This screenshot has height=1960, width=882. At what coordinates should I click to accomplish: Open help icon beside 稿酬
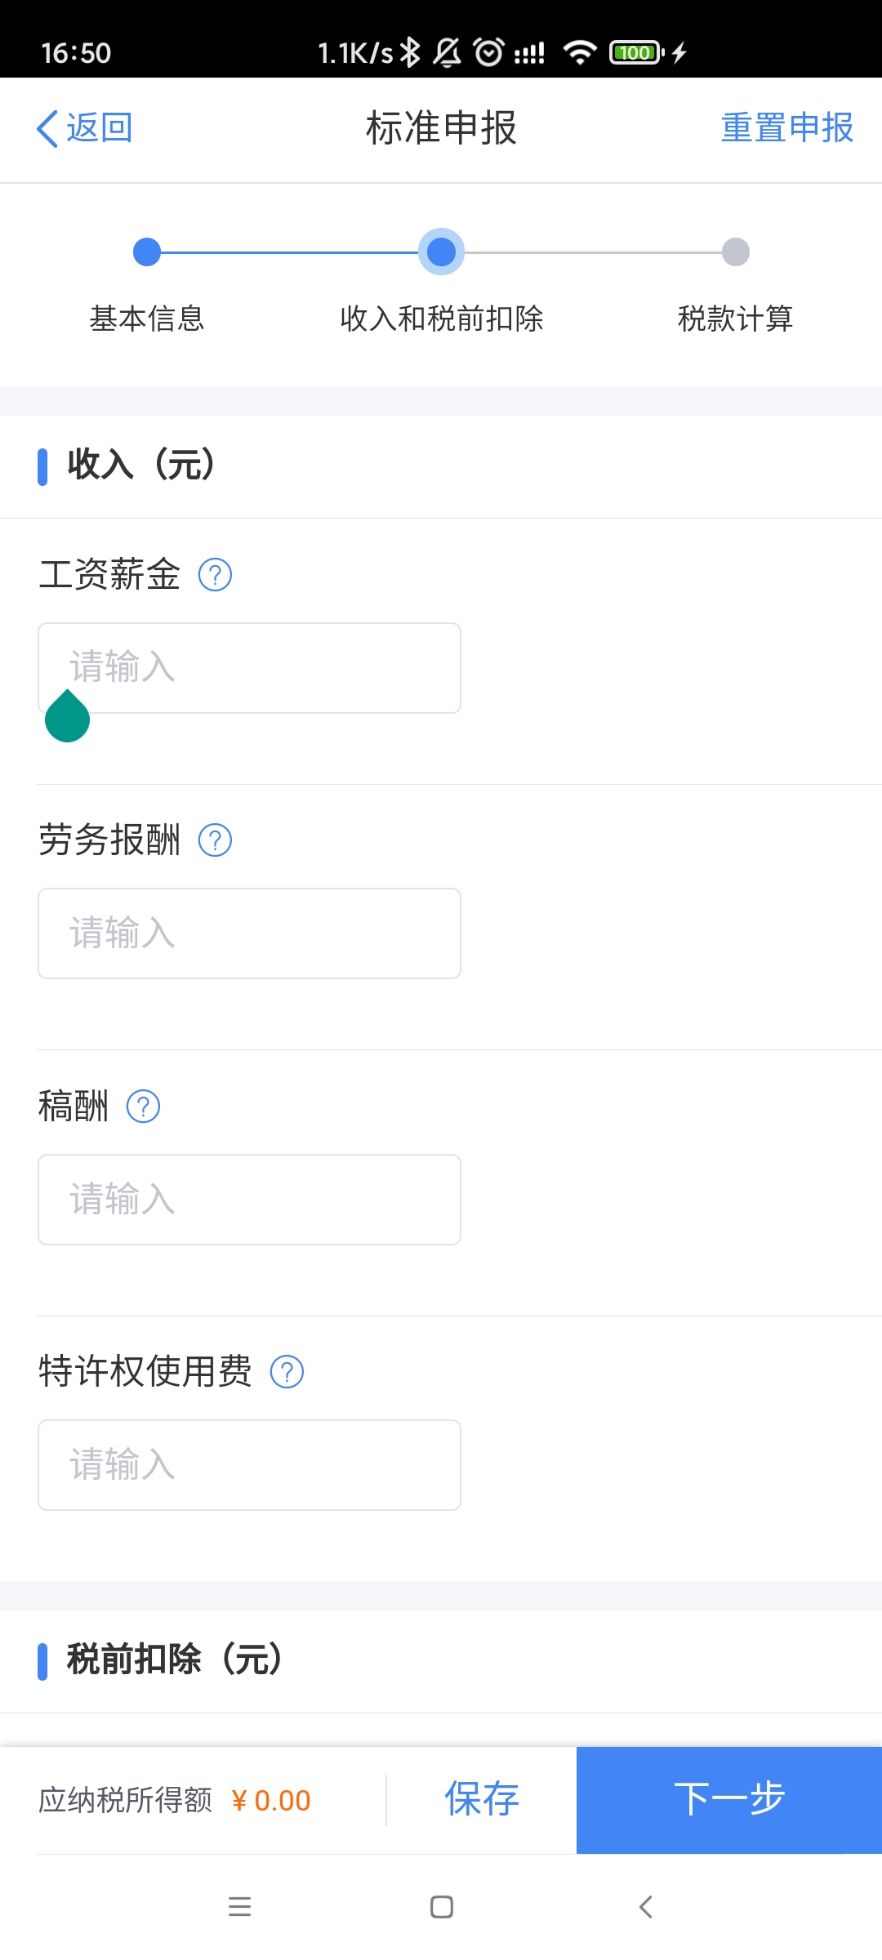(x=143, y=1107)
